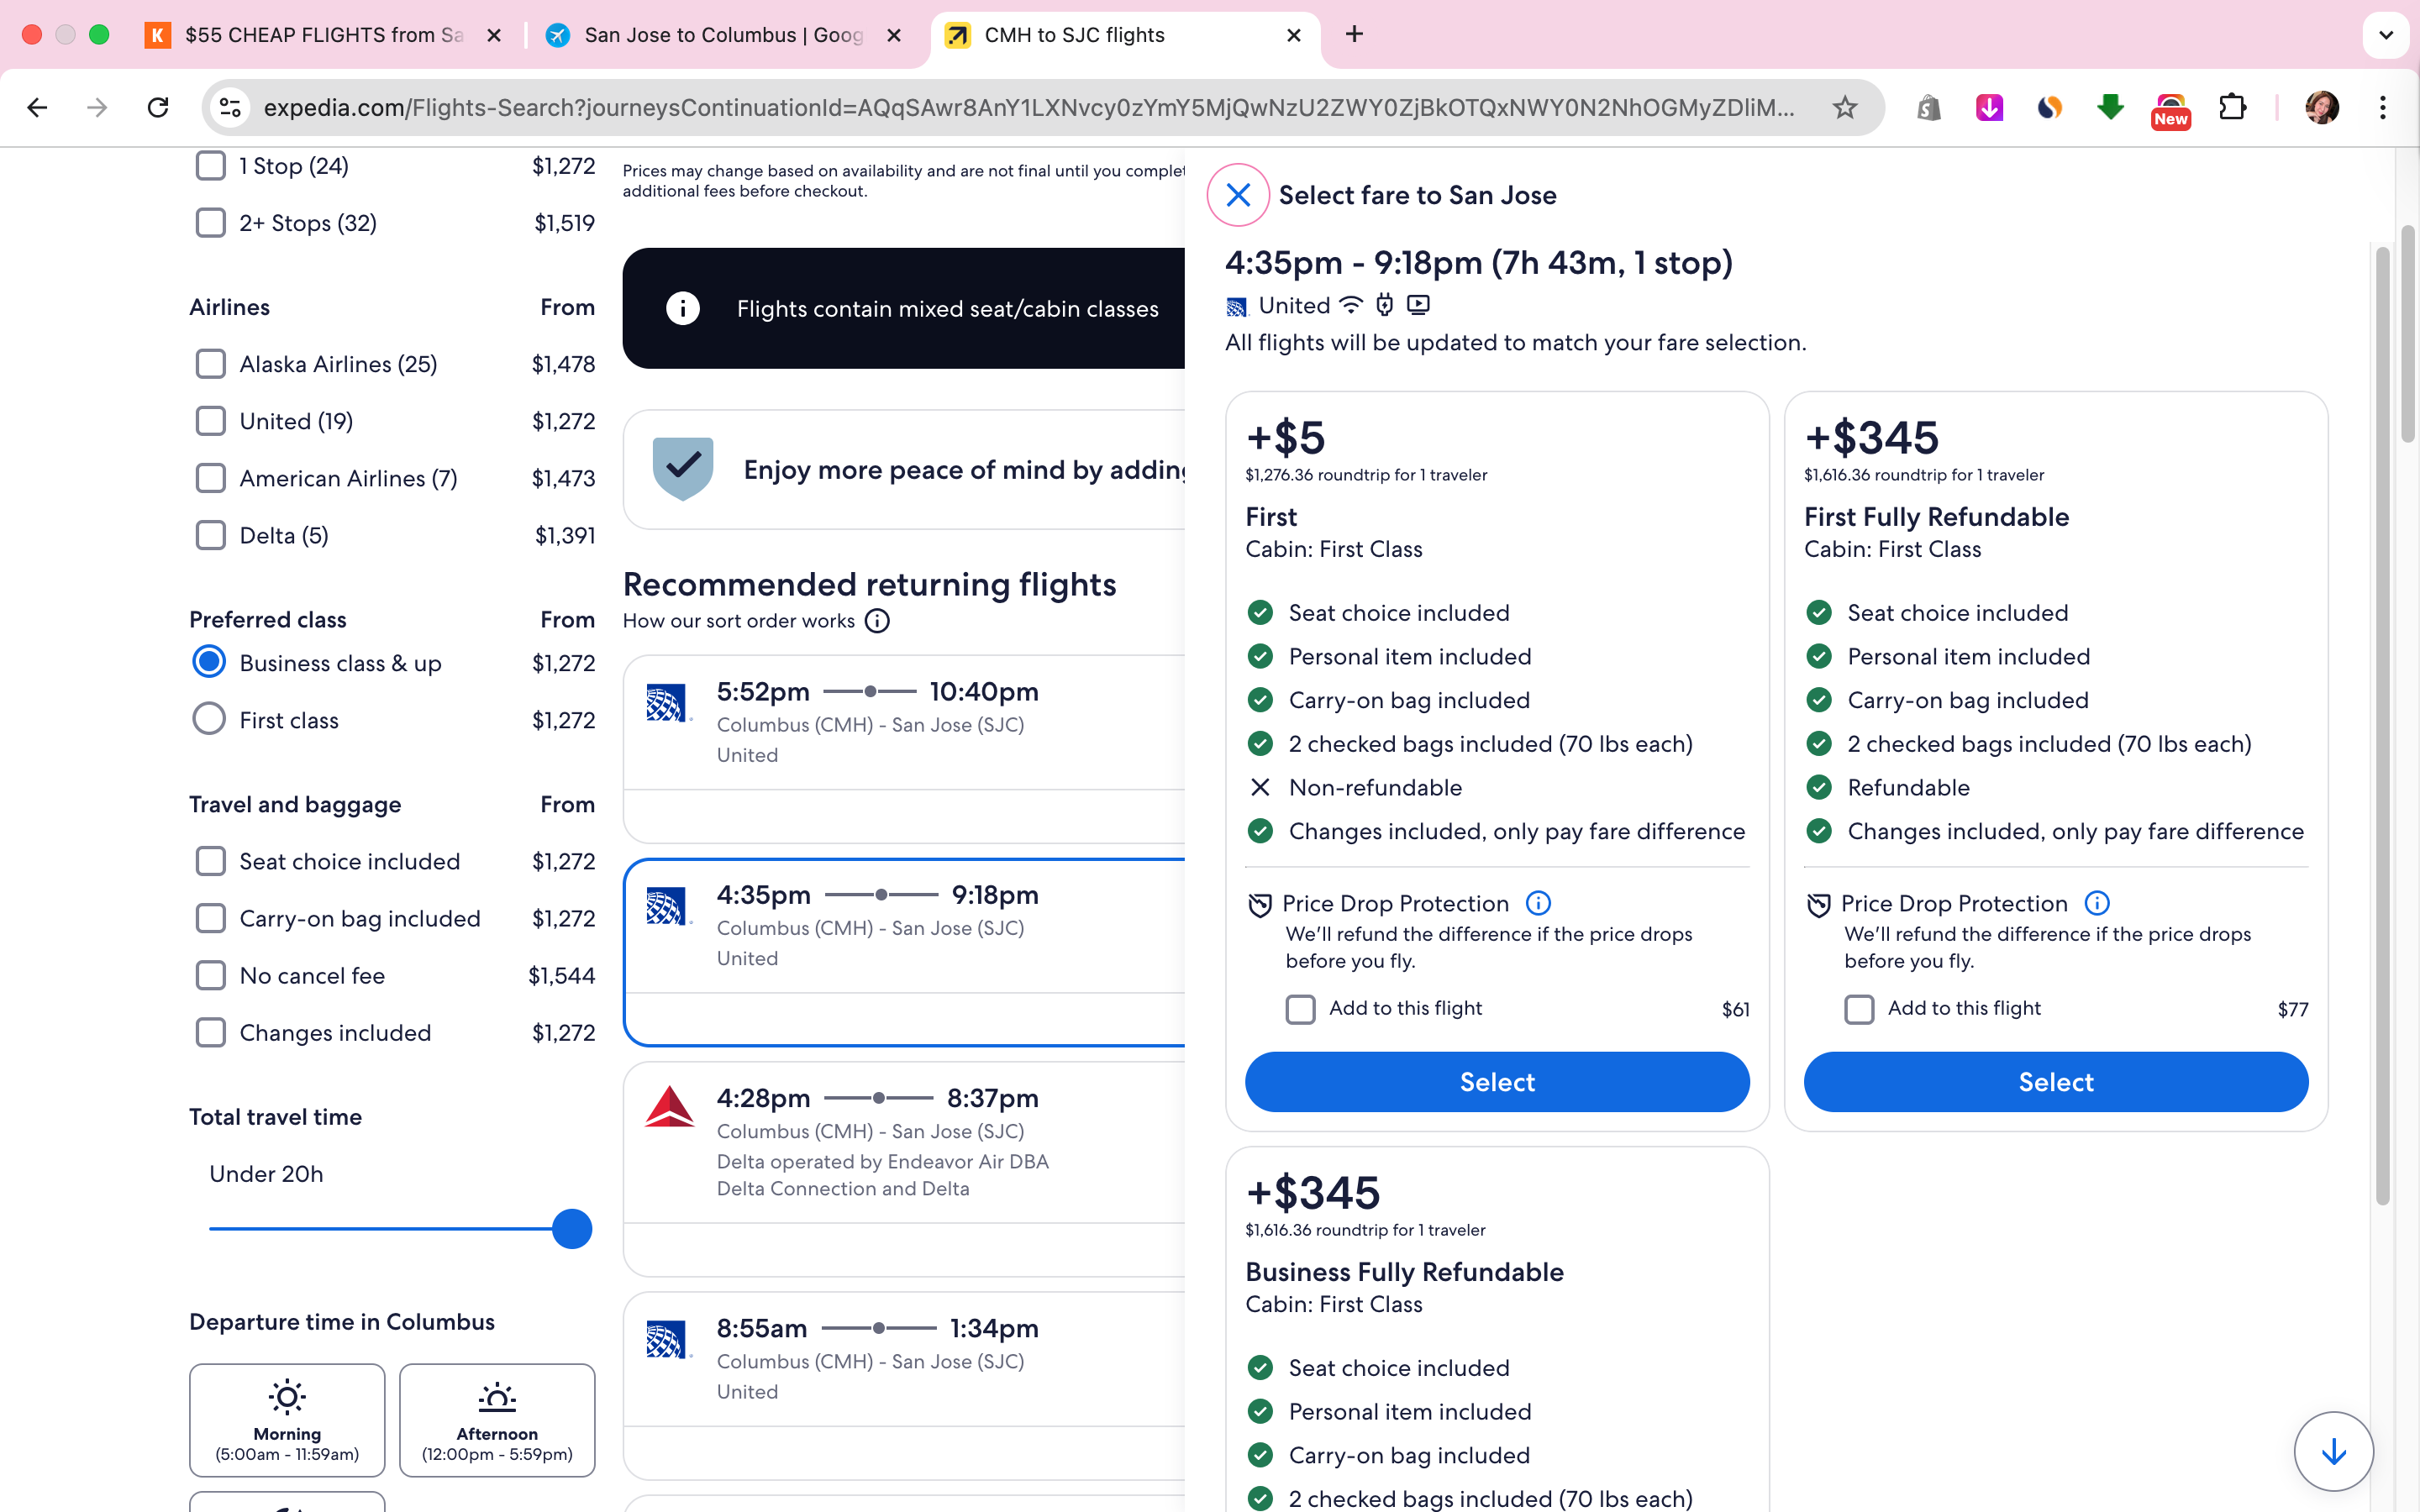Click Price Drop Protection info icon under First fare

click(x=1538, y=903)
